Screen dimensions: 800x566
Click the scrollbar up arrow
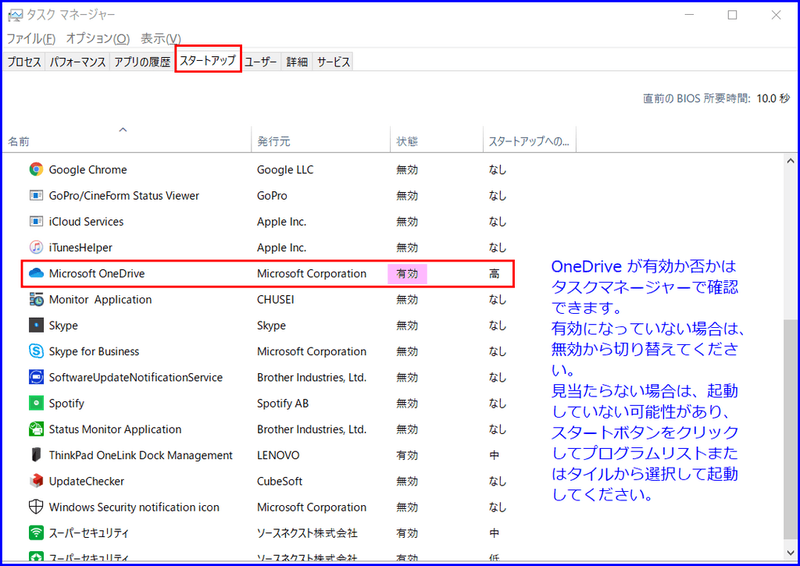click(790, 161)
